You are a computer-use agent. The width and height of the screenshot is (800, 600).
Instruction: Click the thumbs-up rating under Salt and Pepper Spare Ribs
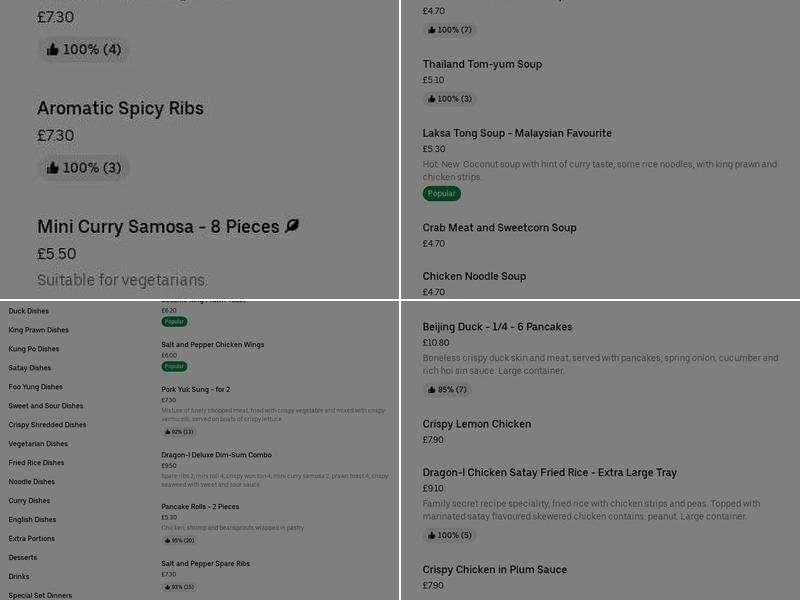tap(179, 587)
